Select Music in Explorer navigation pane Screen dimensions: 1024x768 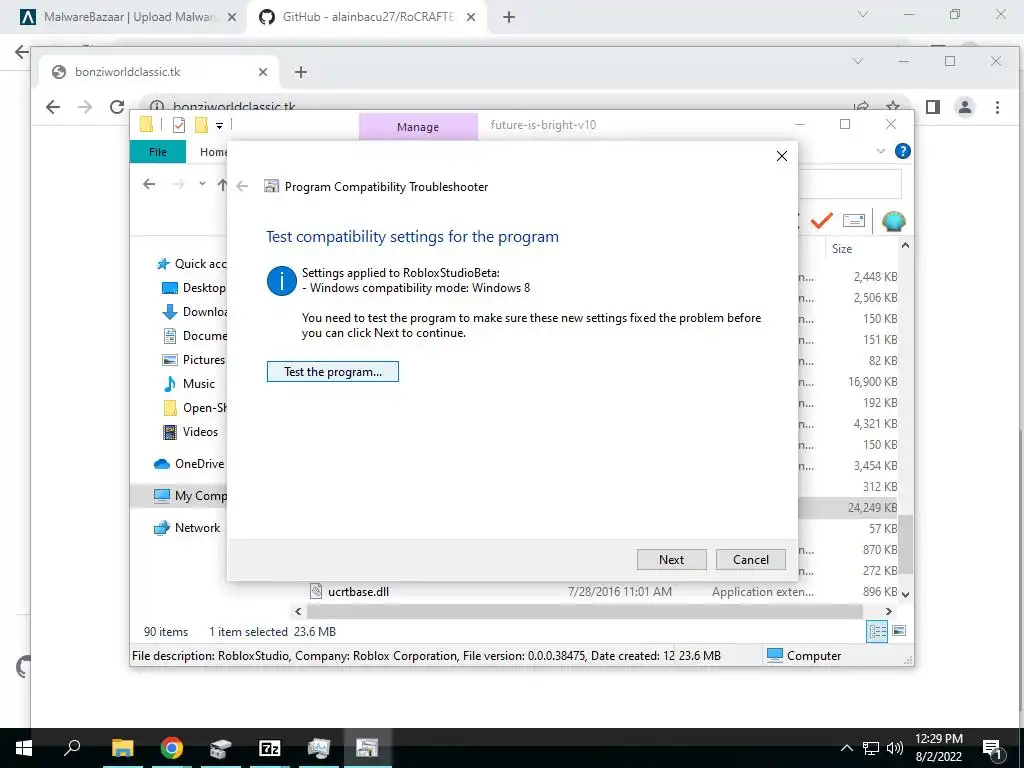click(x=188, y=384)
